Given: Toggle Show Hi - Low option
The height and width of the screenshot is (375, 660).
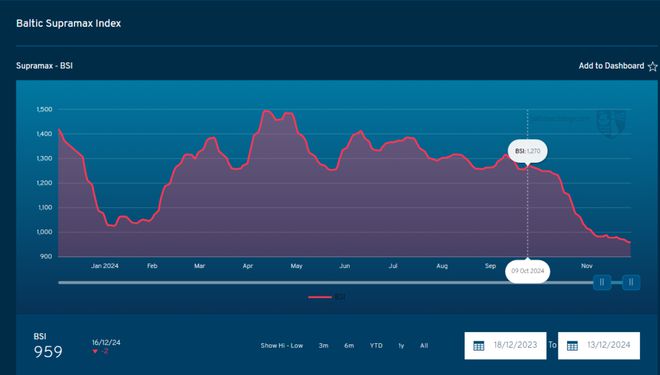Looking at the screenshot, I should 282,346.
